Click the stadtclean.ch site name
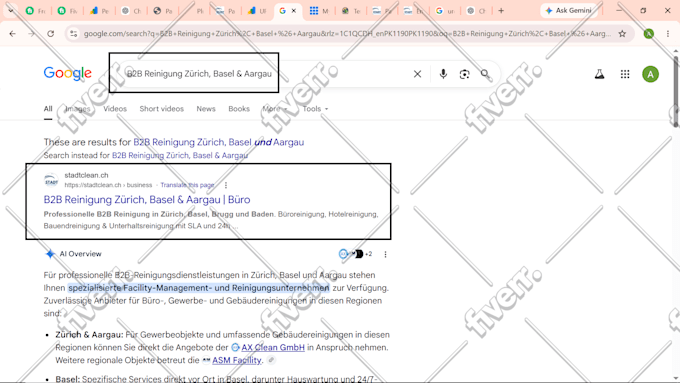Image resolution: width=680 pixels, height=383 pixels. pyautogui.click(x=86, y=175)
